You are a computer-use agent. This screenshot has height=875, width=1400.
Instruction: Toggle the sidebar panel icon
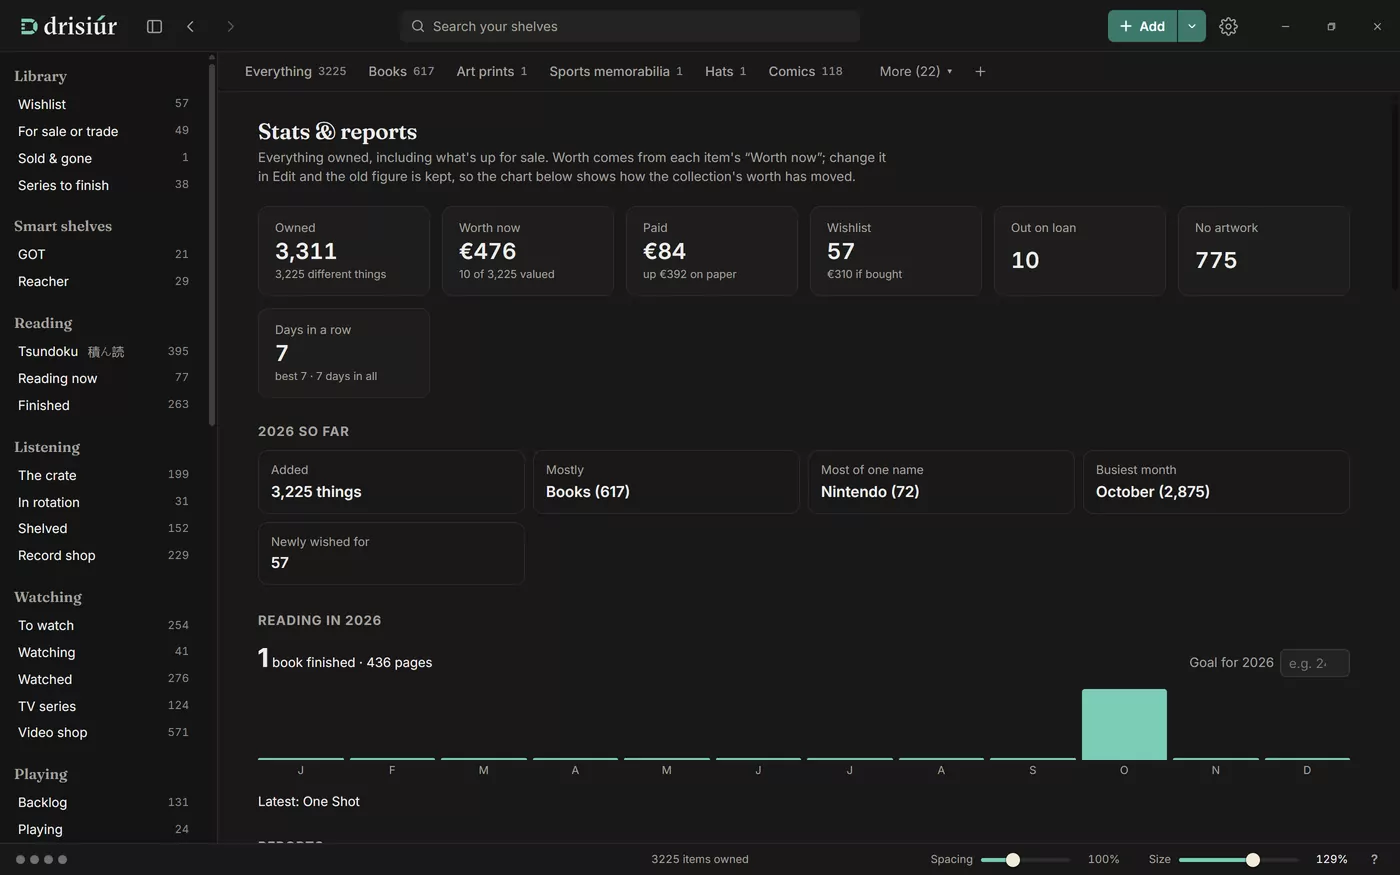point(154,26)
